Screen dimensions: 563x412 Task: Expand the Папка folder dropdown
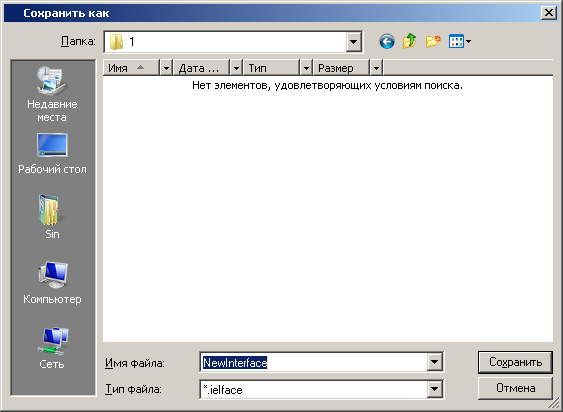pyautogui.click(x=354, y=42)
